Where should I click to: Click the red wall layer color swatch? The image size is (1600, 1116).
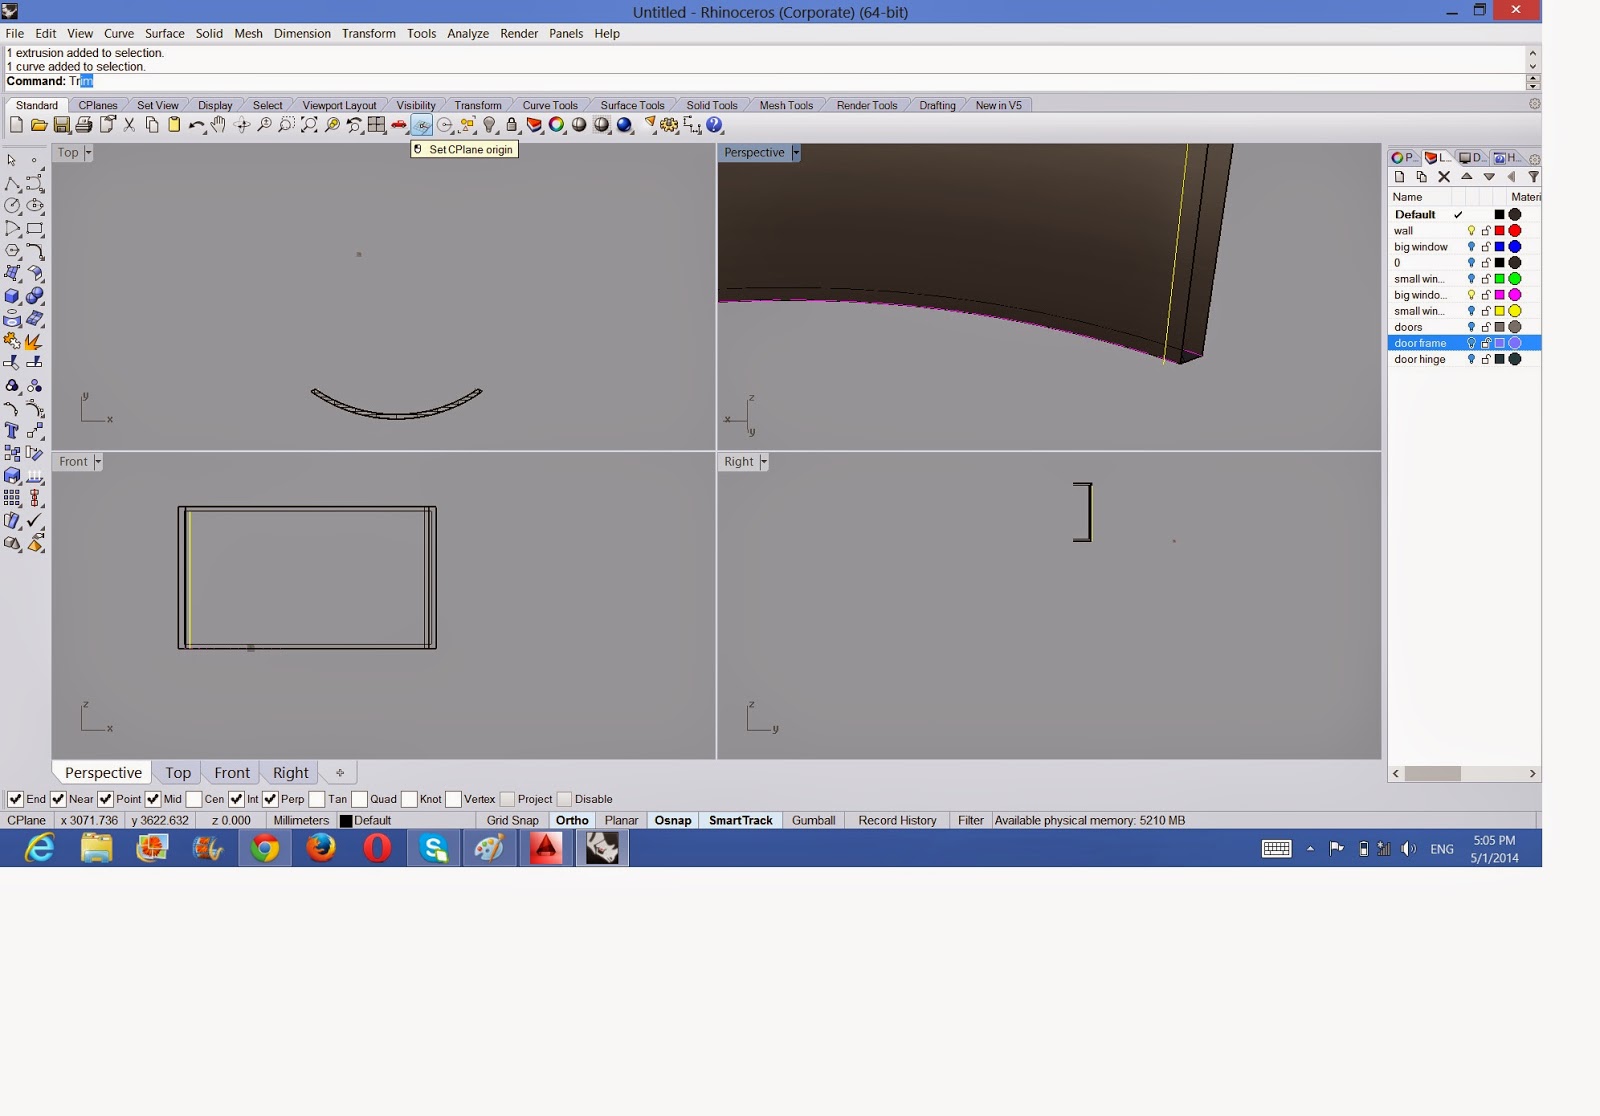tap(1499, 231)
